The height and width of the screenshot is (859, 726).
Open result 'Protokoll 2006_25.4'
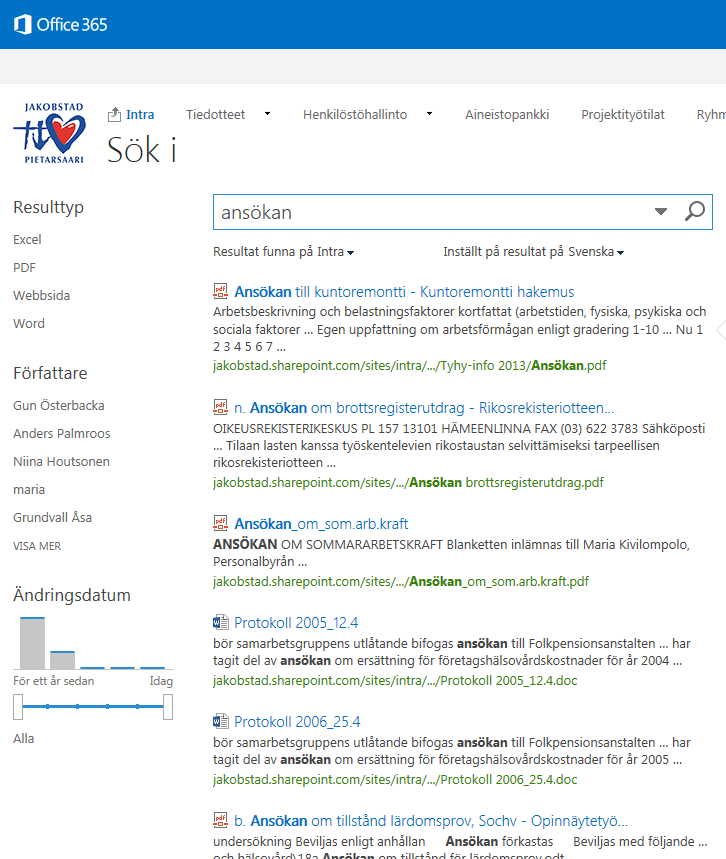[297, 722]
